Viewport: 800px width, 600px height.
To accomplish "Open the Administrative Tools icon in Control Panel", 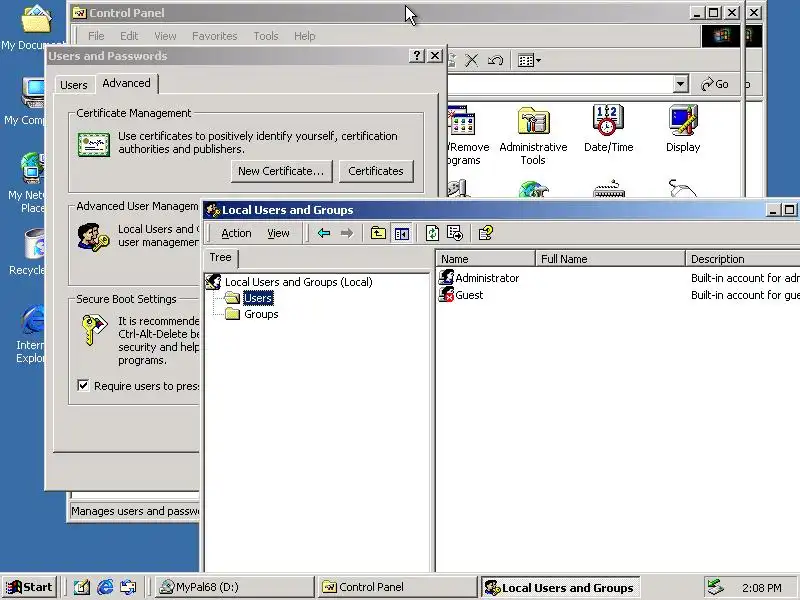I will tap(533, 135).
